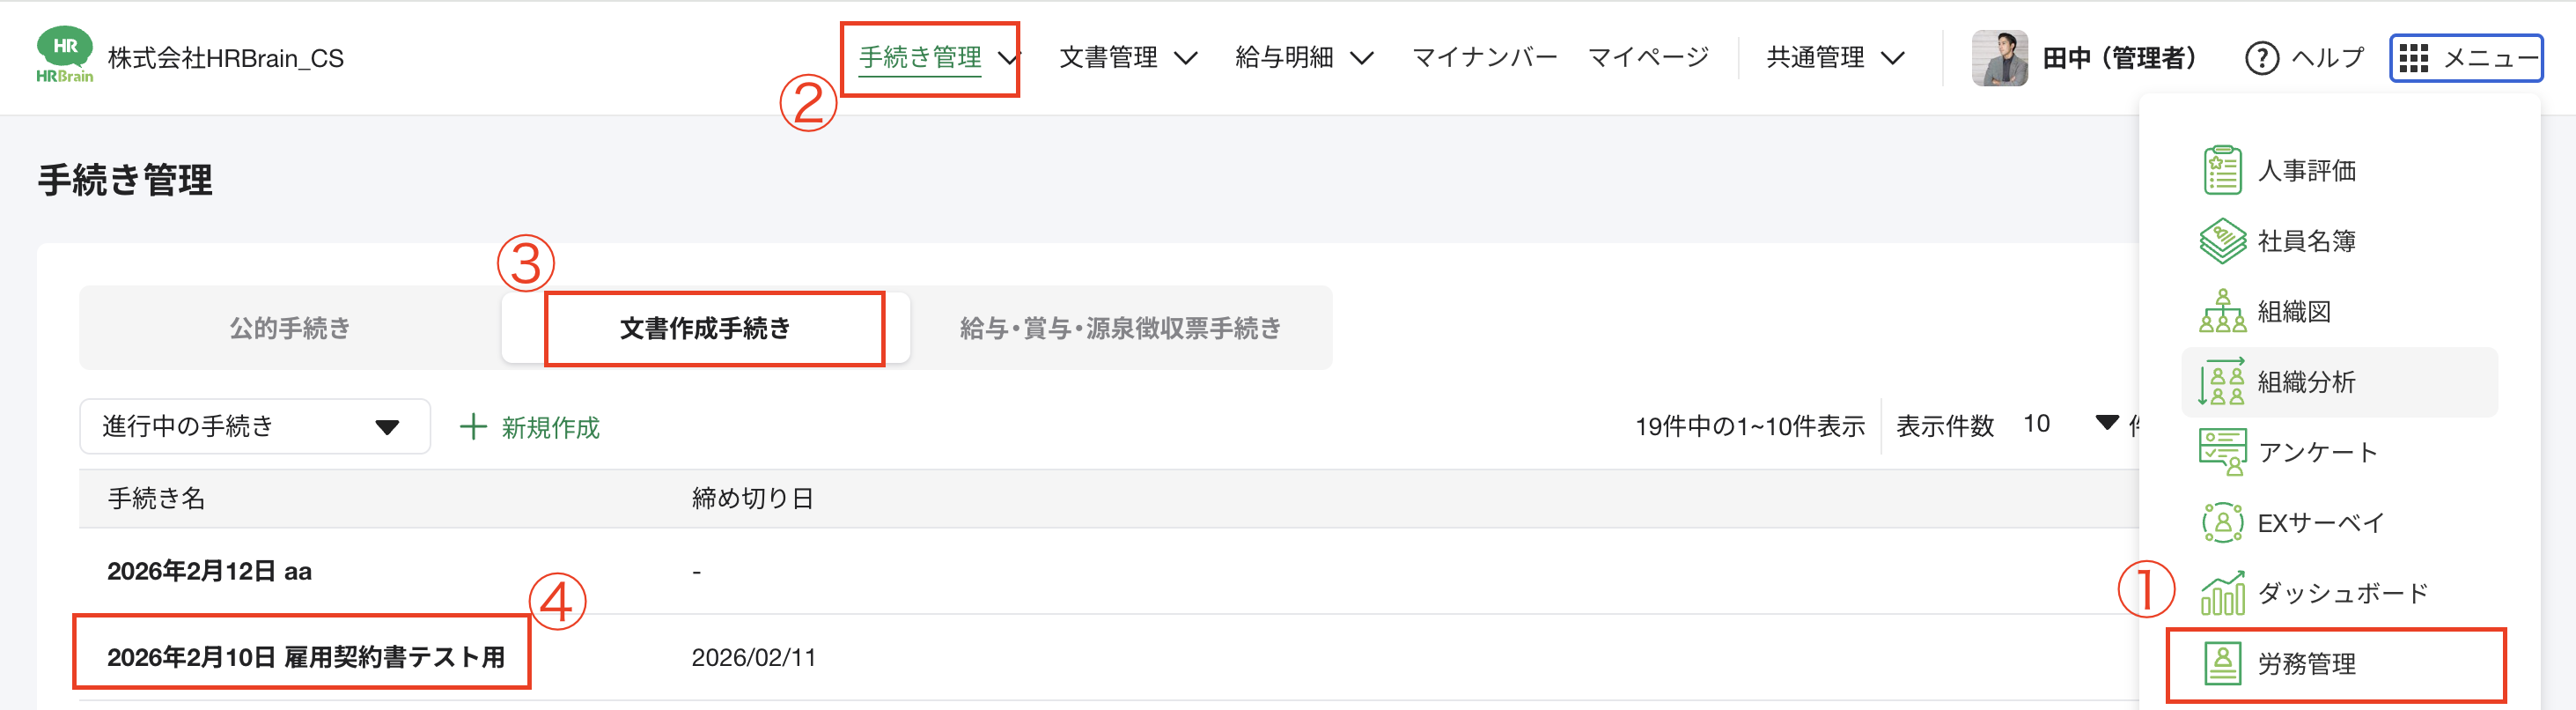2576x710 pixels.
Task: Select the 公的手続き tab
Action: pos(287,328)
